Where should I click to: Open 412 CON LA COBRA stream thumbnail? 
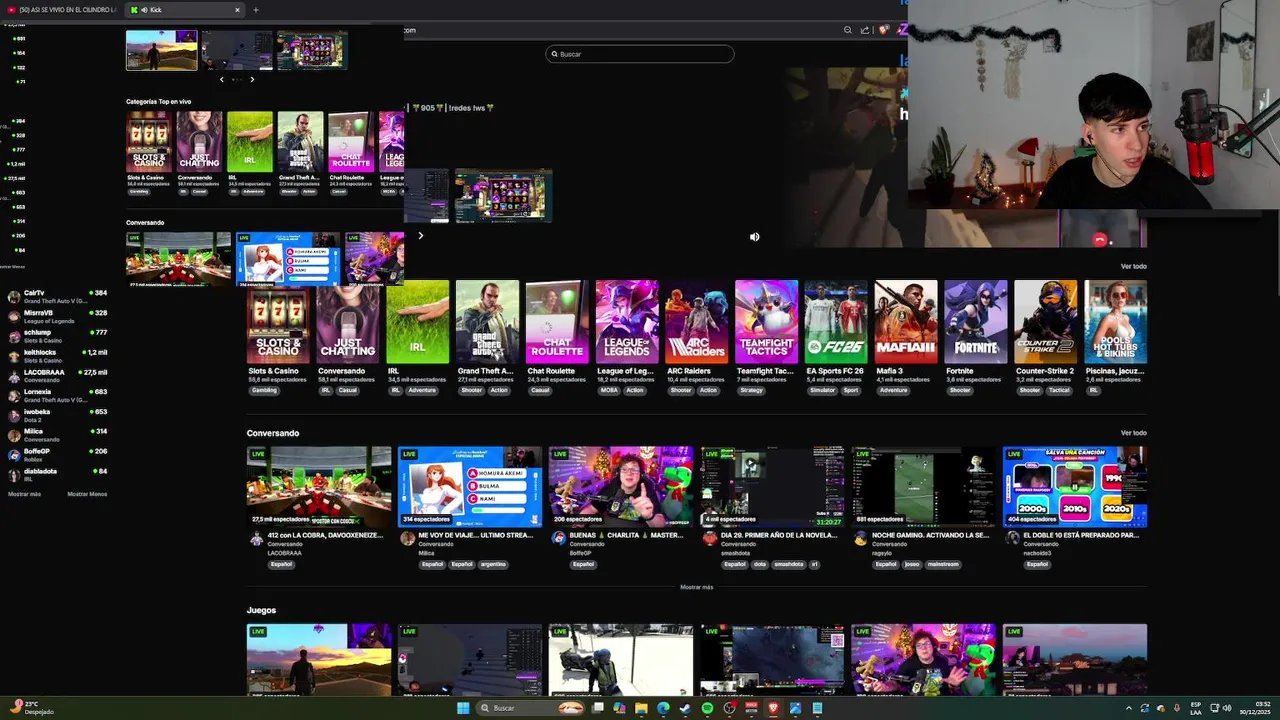click(319, 487)
